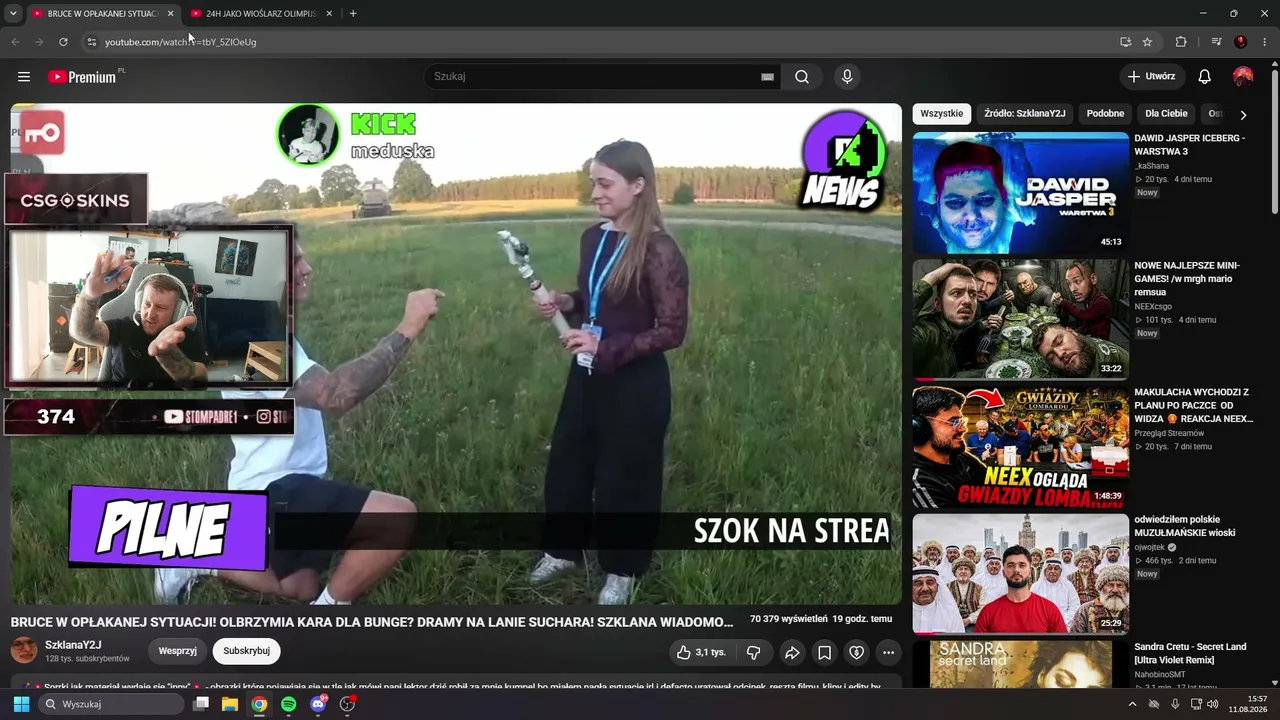1280x720 pixels.
Task: Click the David Jasper Warstwa 3 thumbnail
Action: point(1020,193)
